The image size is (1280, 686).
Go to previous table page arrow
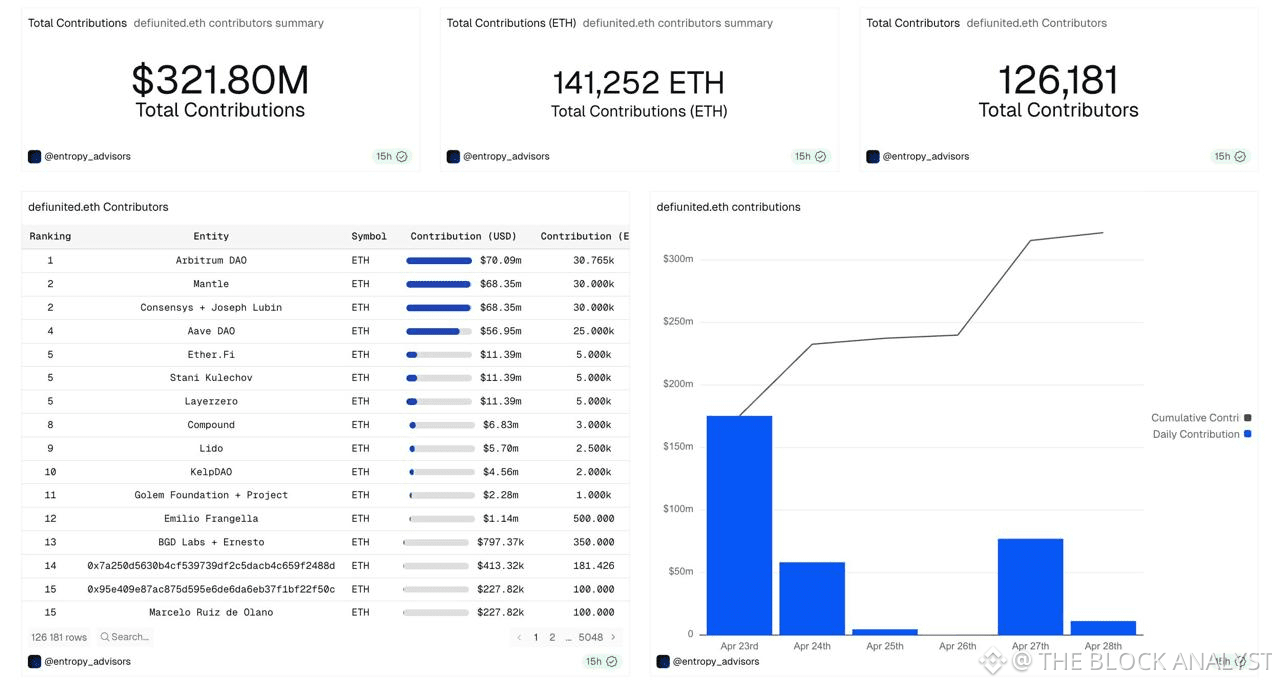(519, 637)
